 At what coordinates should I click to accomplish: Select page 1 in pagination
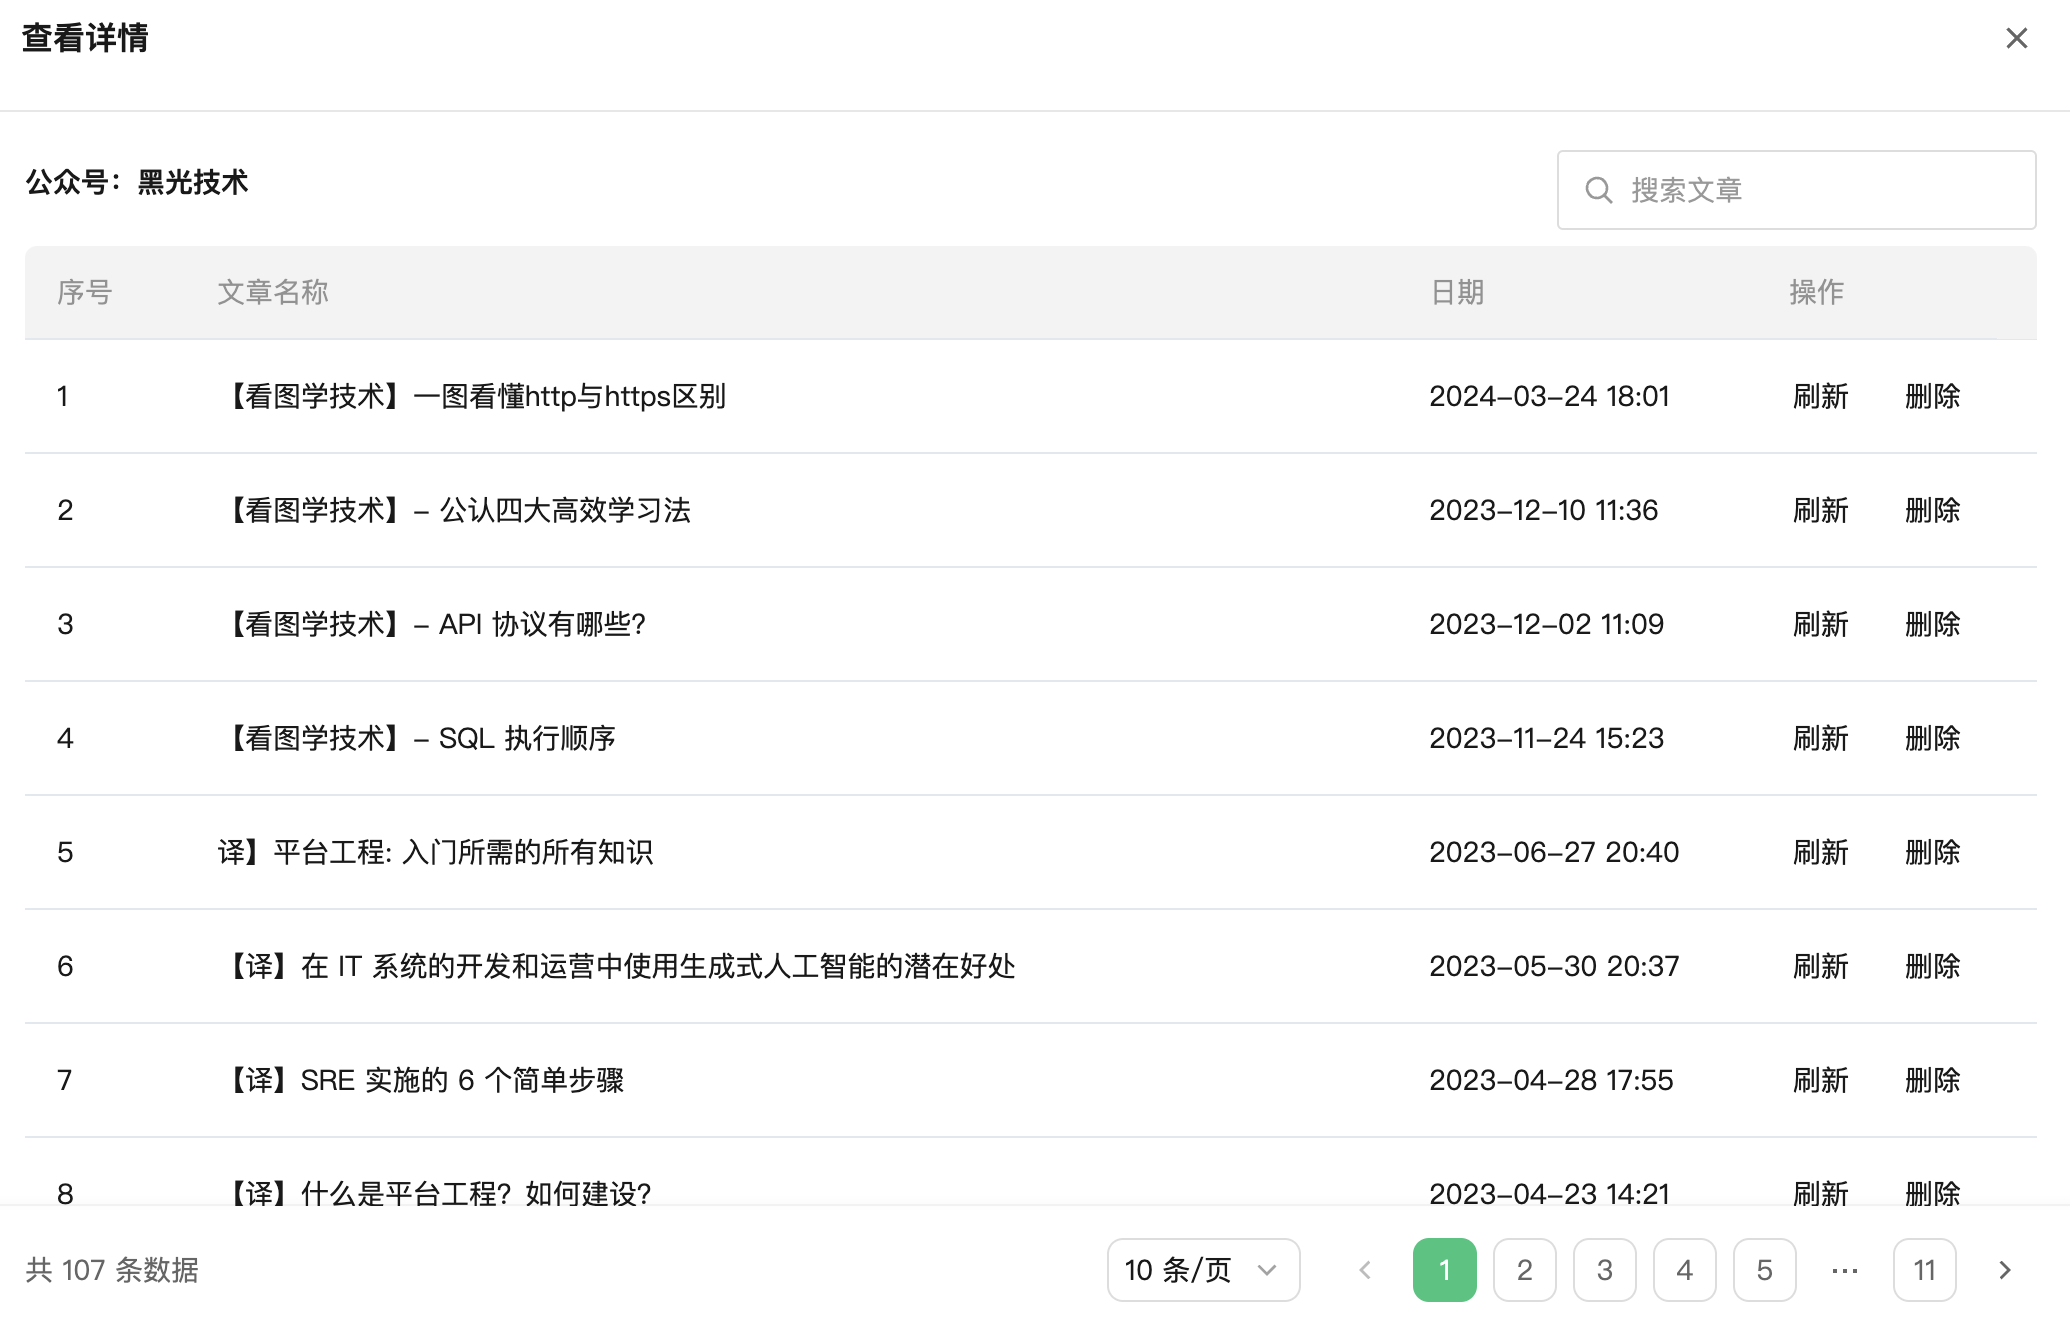[x=1445, y=1270]
